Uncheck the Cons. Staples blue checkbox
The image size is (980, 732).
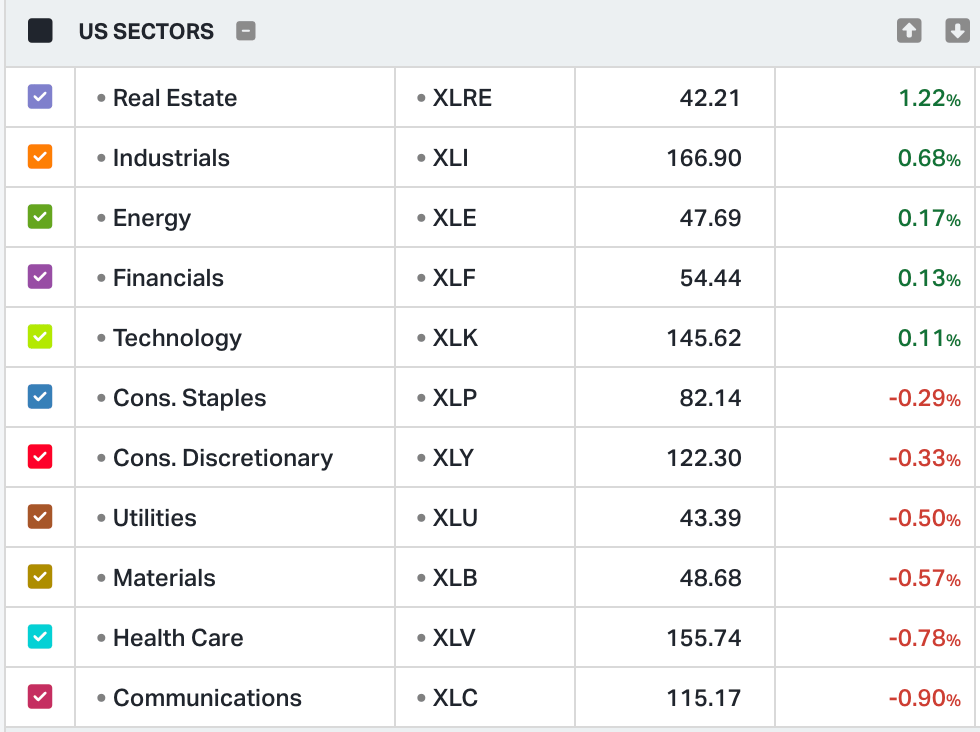click(x=40, y=397)
